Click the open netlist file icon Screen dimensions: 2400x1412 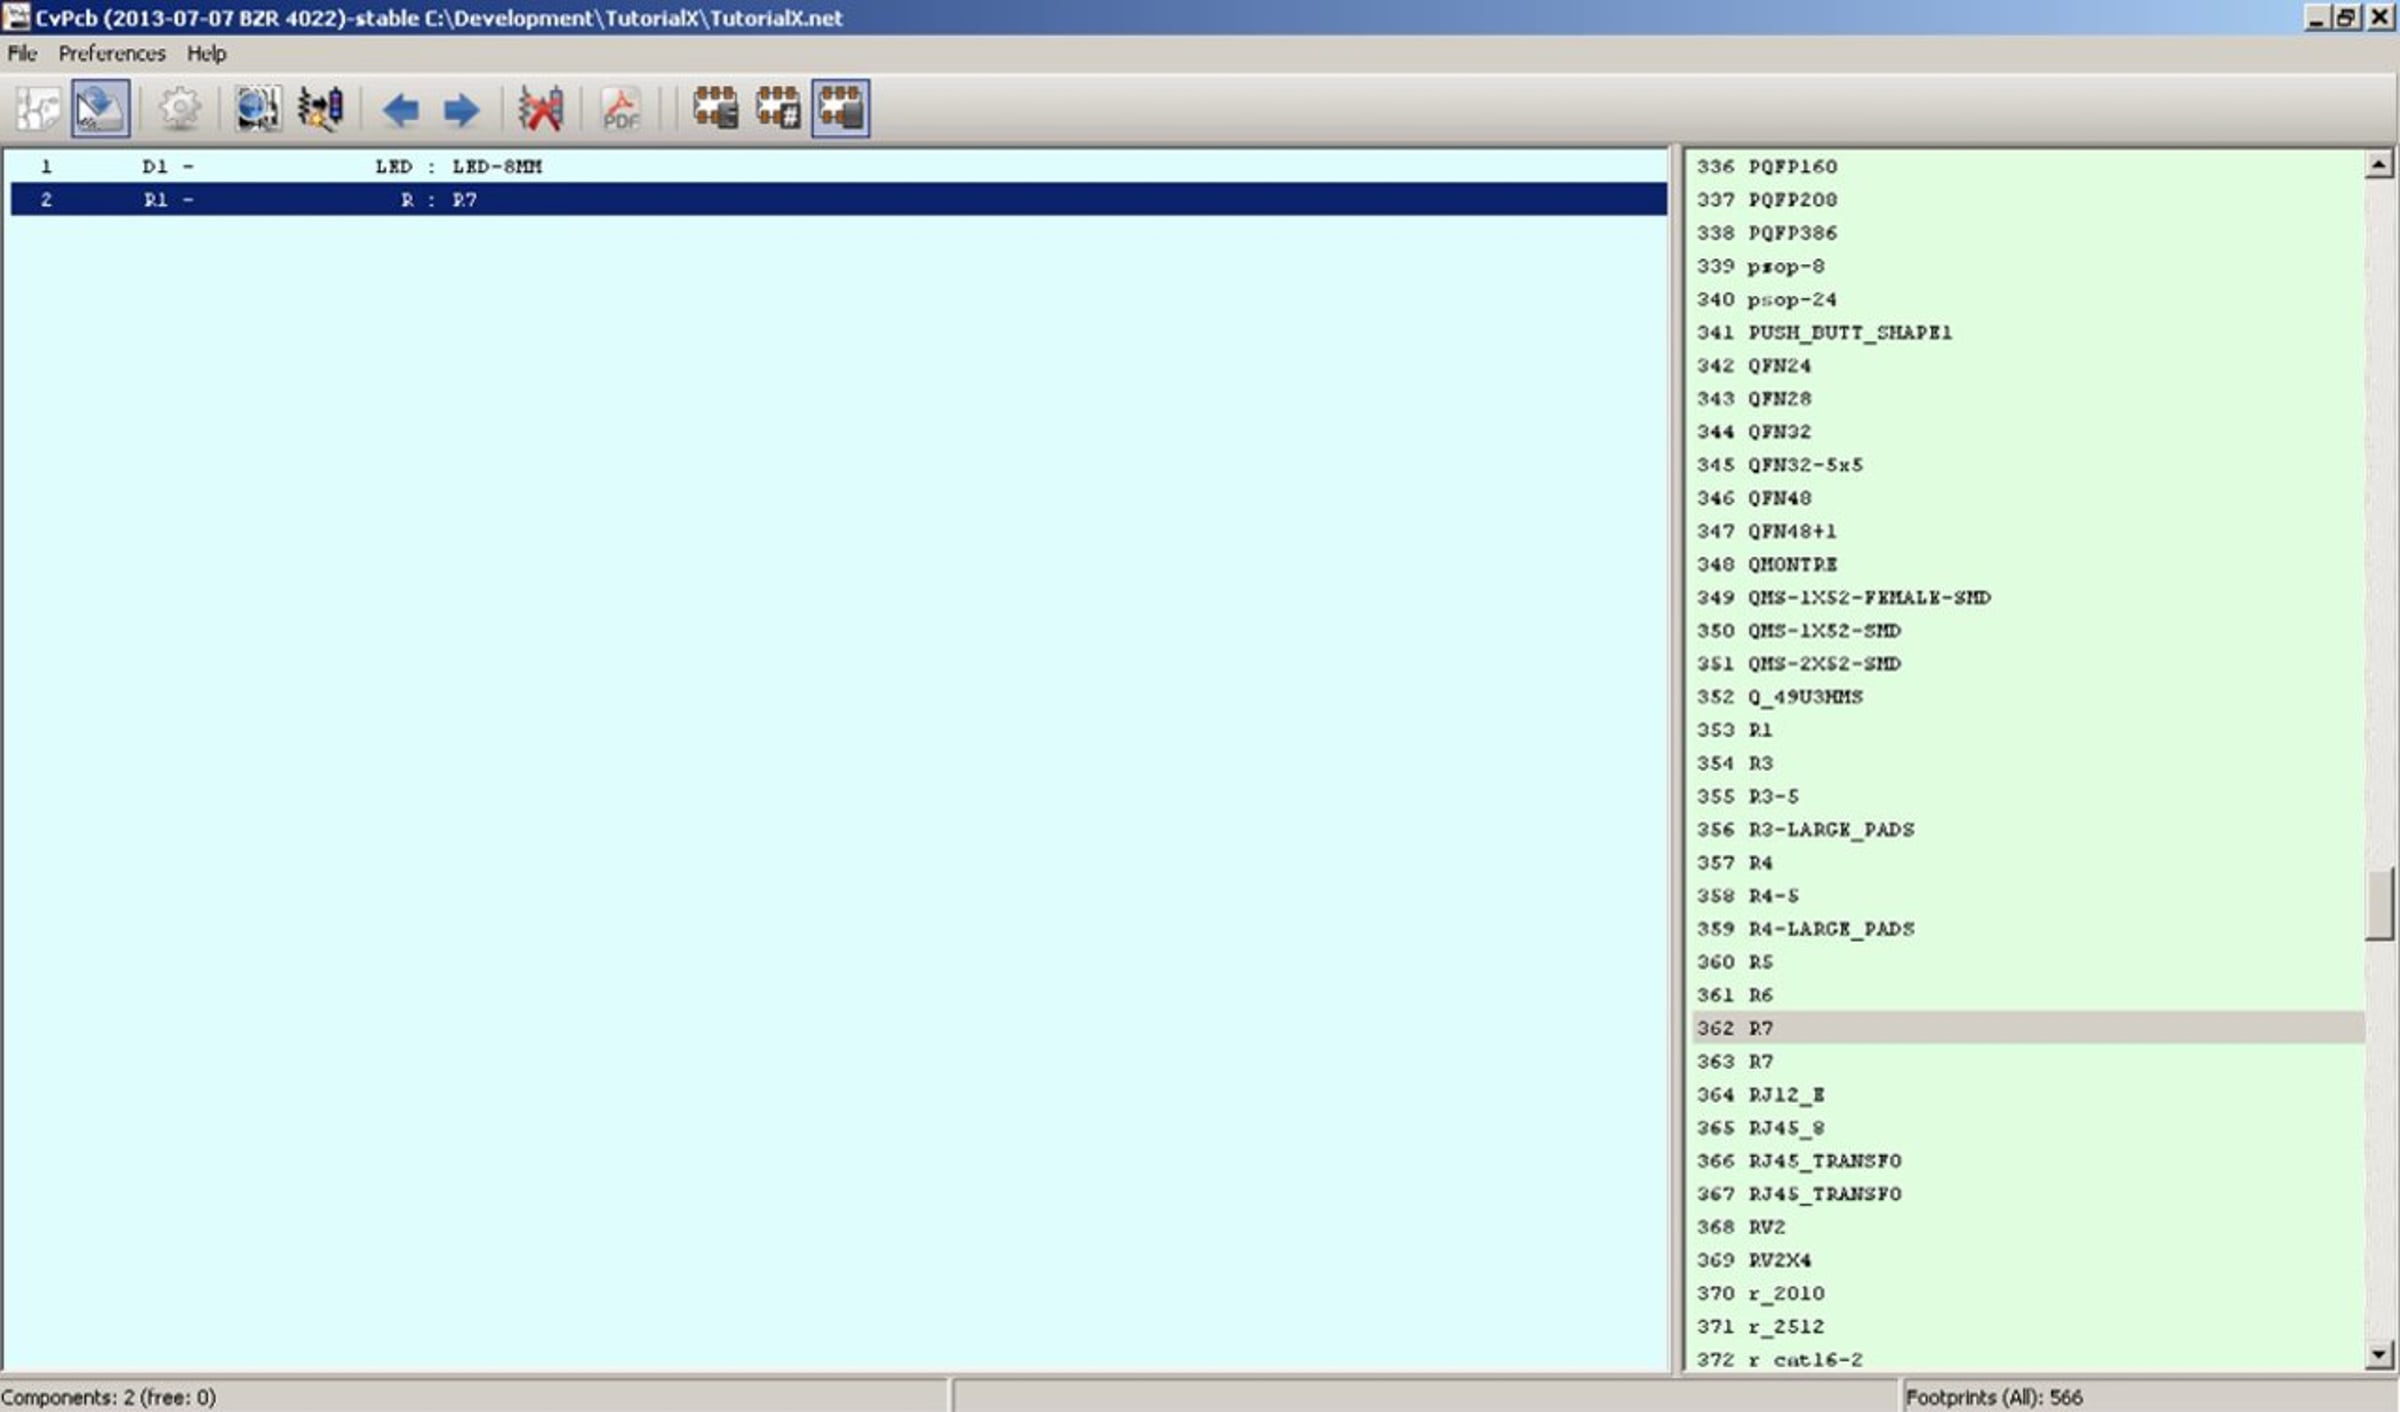(38, 108)
